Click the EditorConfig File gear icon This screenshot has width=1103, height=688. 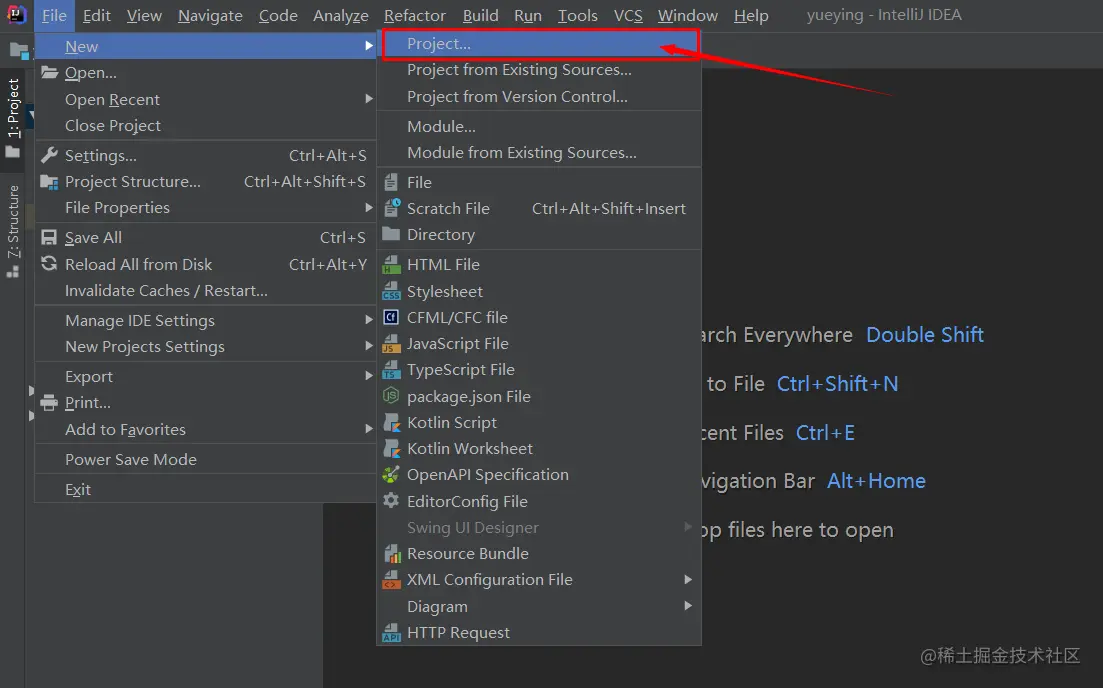point(391,501)
